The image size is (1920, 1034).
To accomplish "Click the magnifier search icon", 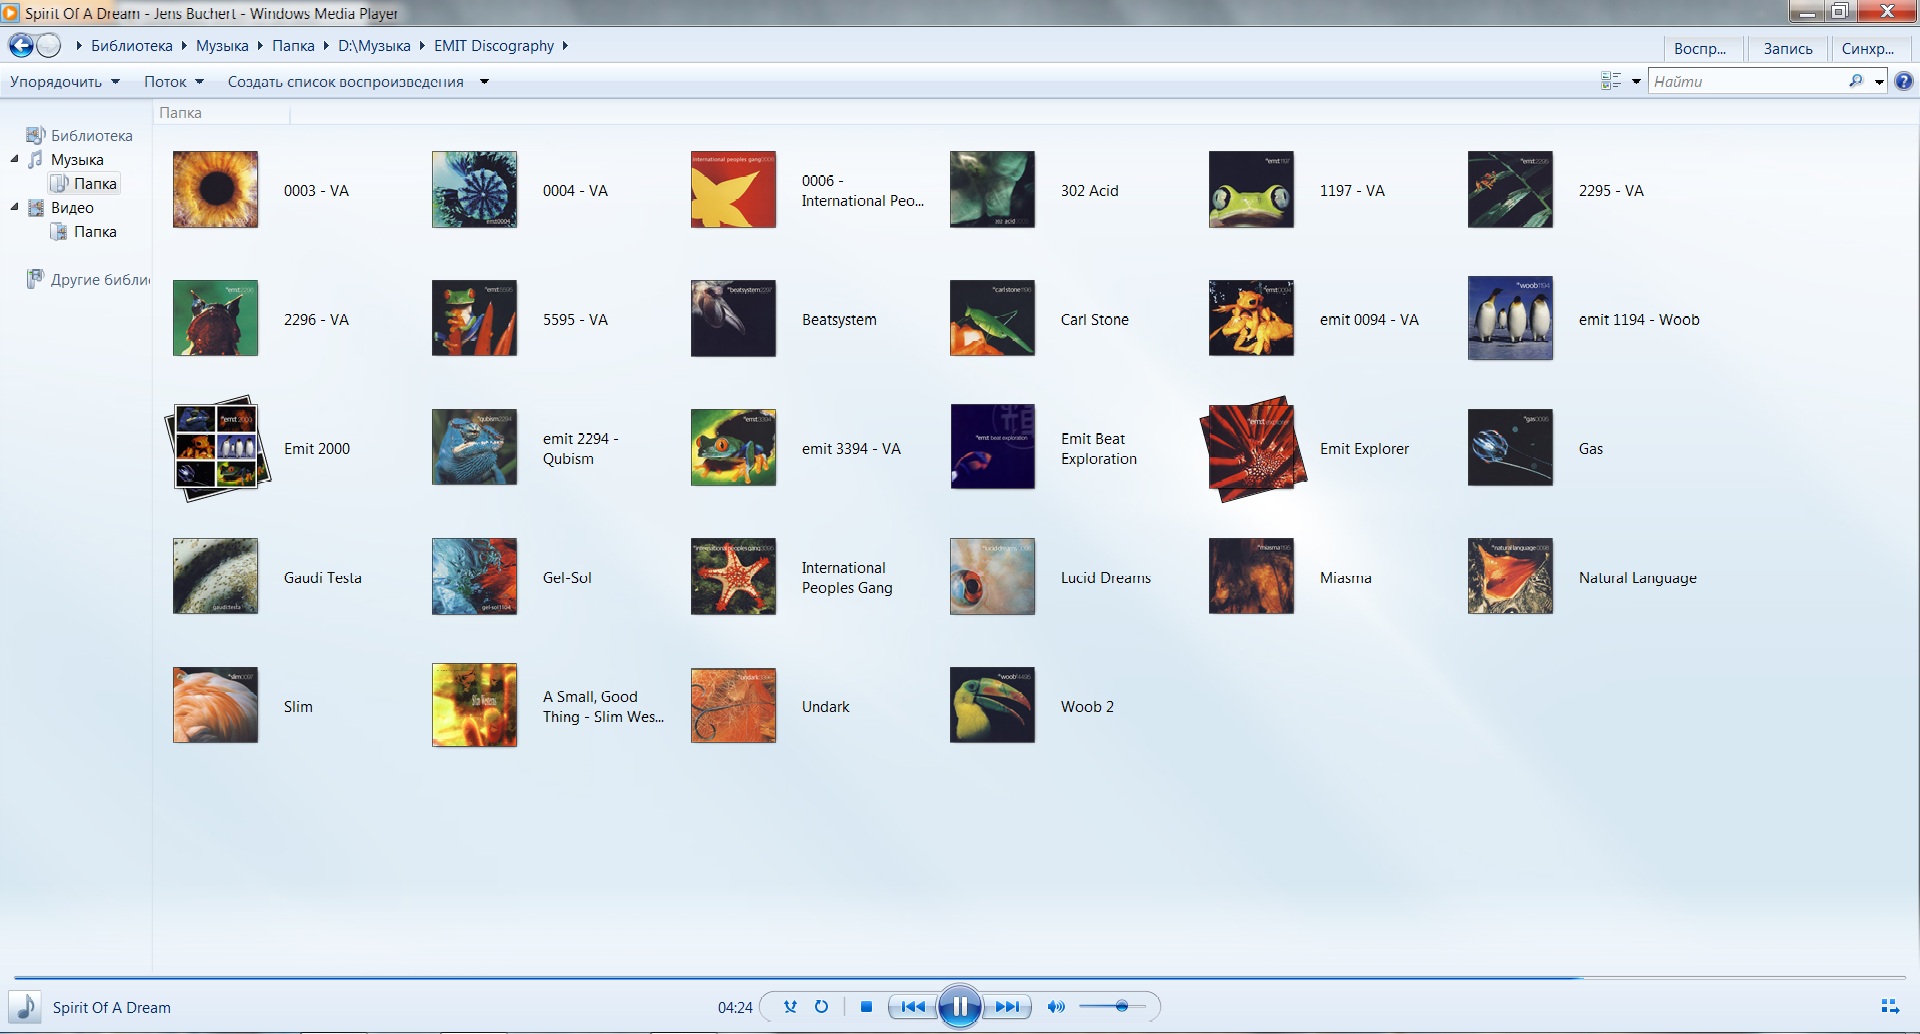I will pos(1856,82).
